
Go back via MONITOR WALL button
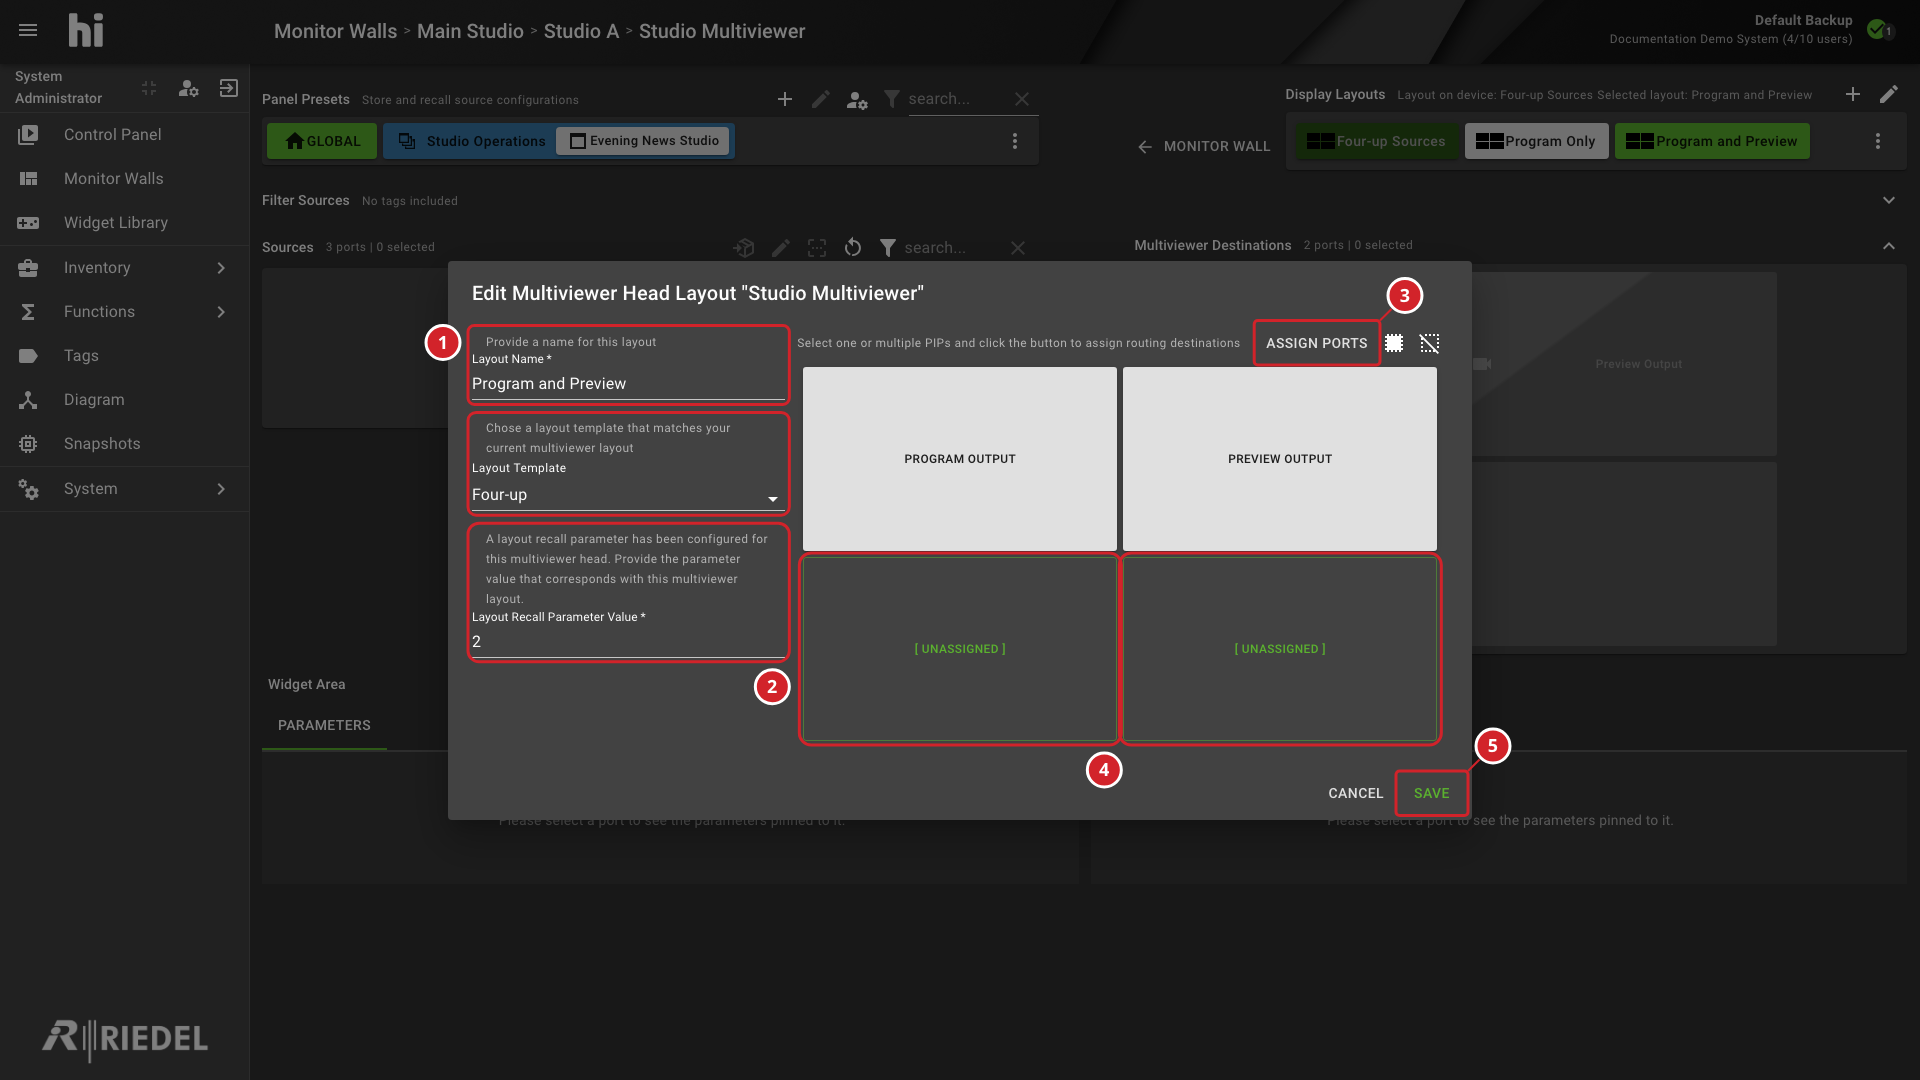(1204, 146)
